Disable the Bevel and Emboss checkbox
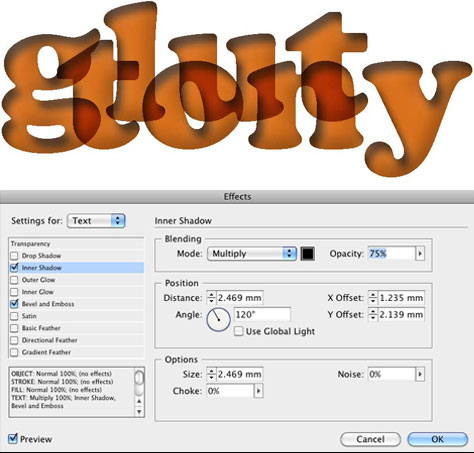 tap(14, 304)
